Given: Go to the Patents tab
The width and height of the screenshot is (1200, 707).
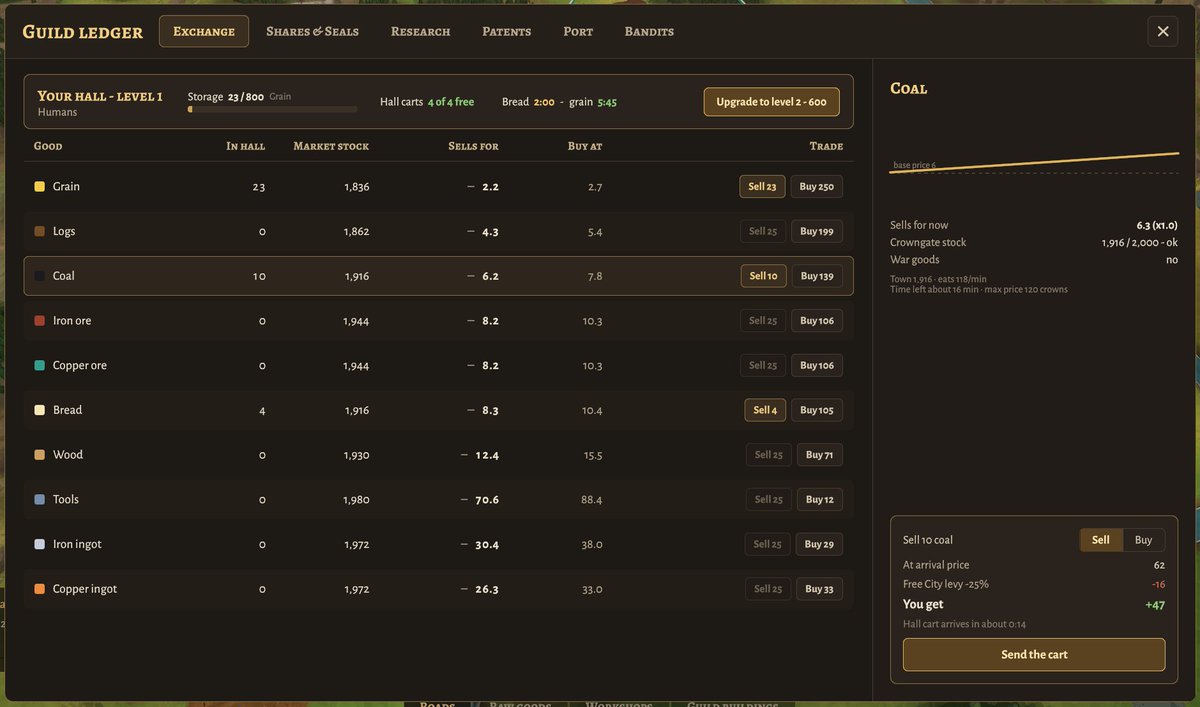Looking at the screenshot, I should pos(506,31).
